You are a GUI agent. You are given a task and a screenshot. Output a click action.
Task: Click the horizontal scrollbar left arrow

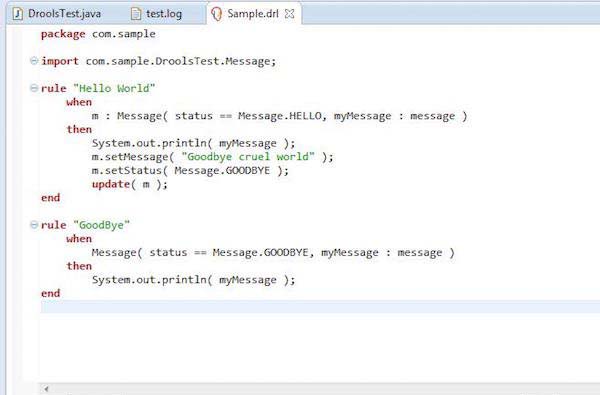pos(46,389)
